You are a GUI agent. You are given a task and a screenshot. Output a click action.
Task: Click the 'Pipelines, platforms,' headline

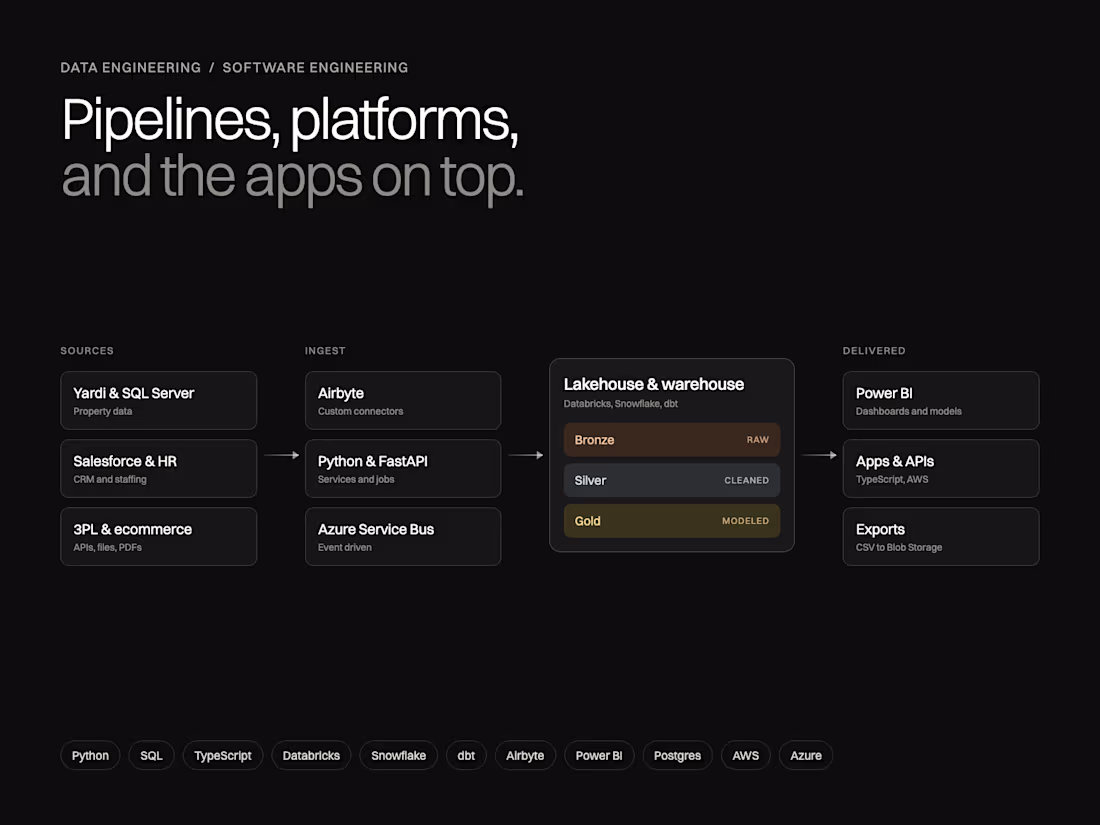(290, 121)
